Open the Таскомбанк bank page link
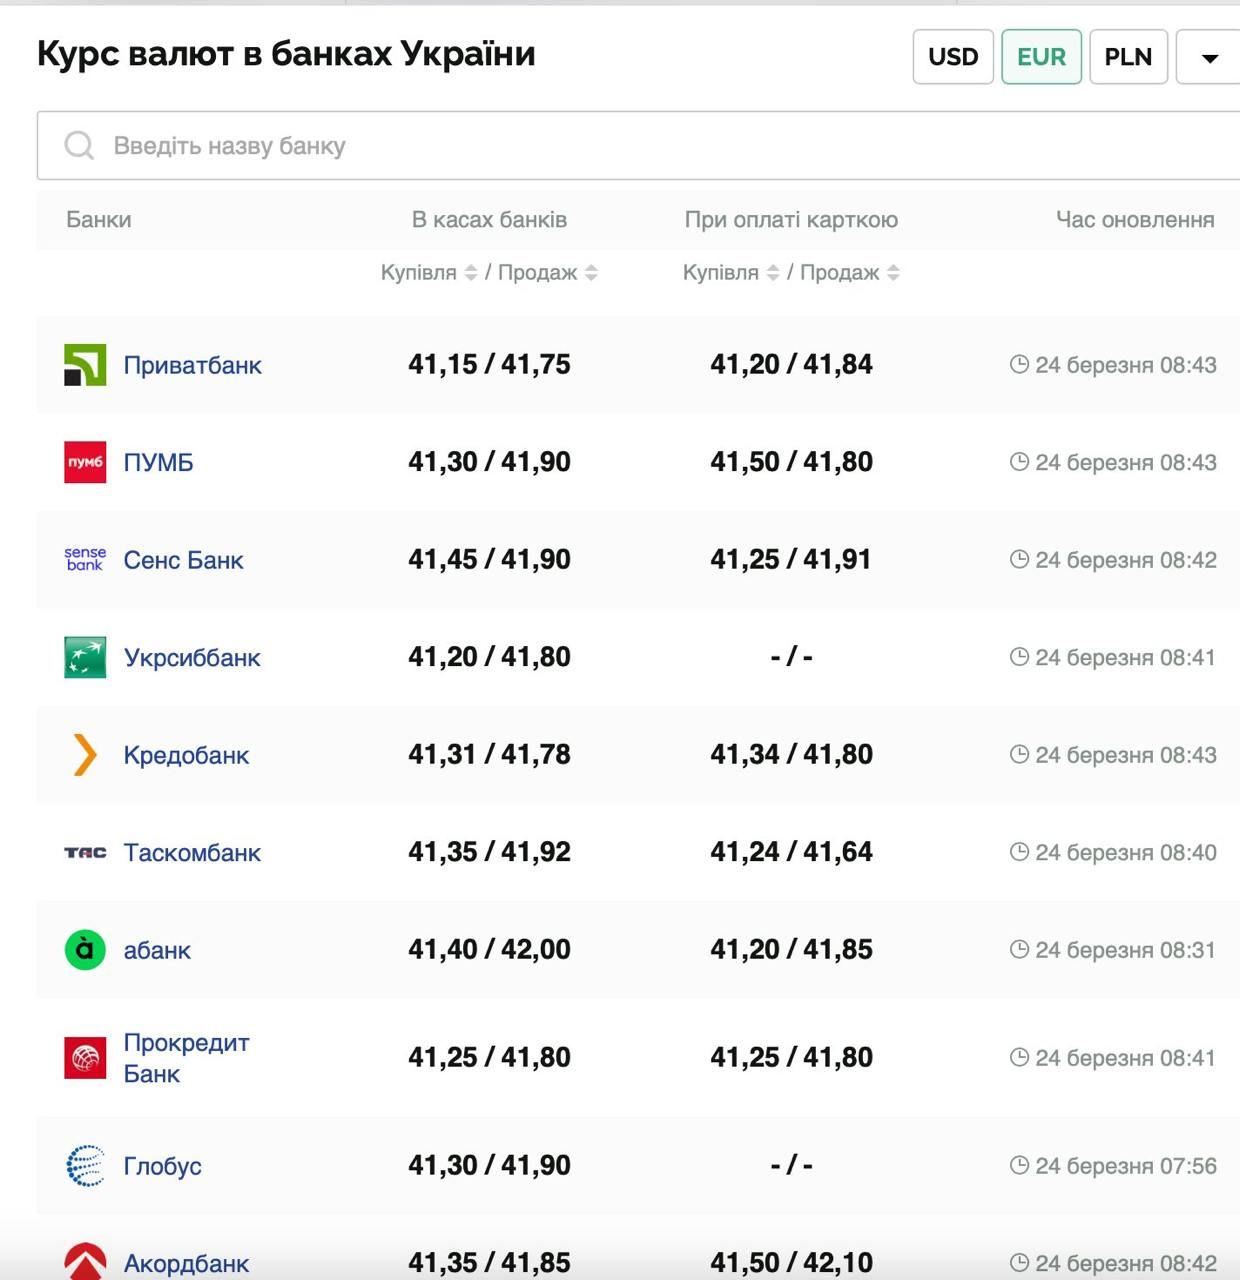Viewport: 1240px width, 1280px height. (192, 852)
